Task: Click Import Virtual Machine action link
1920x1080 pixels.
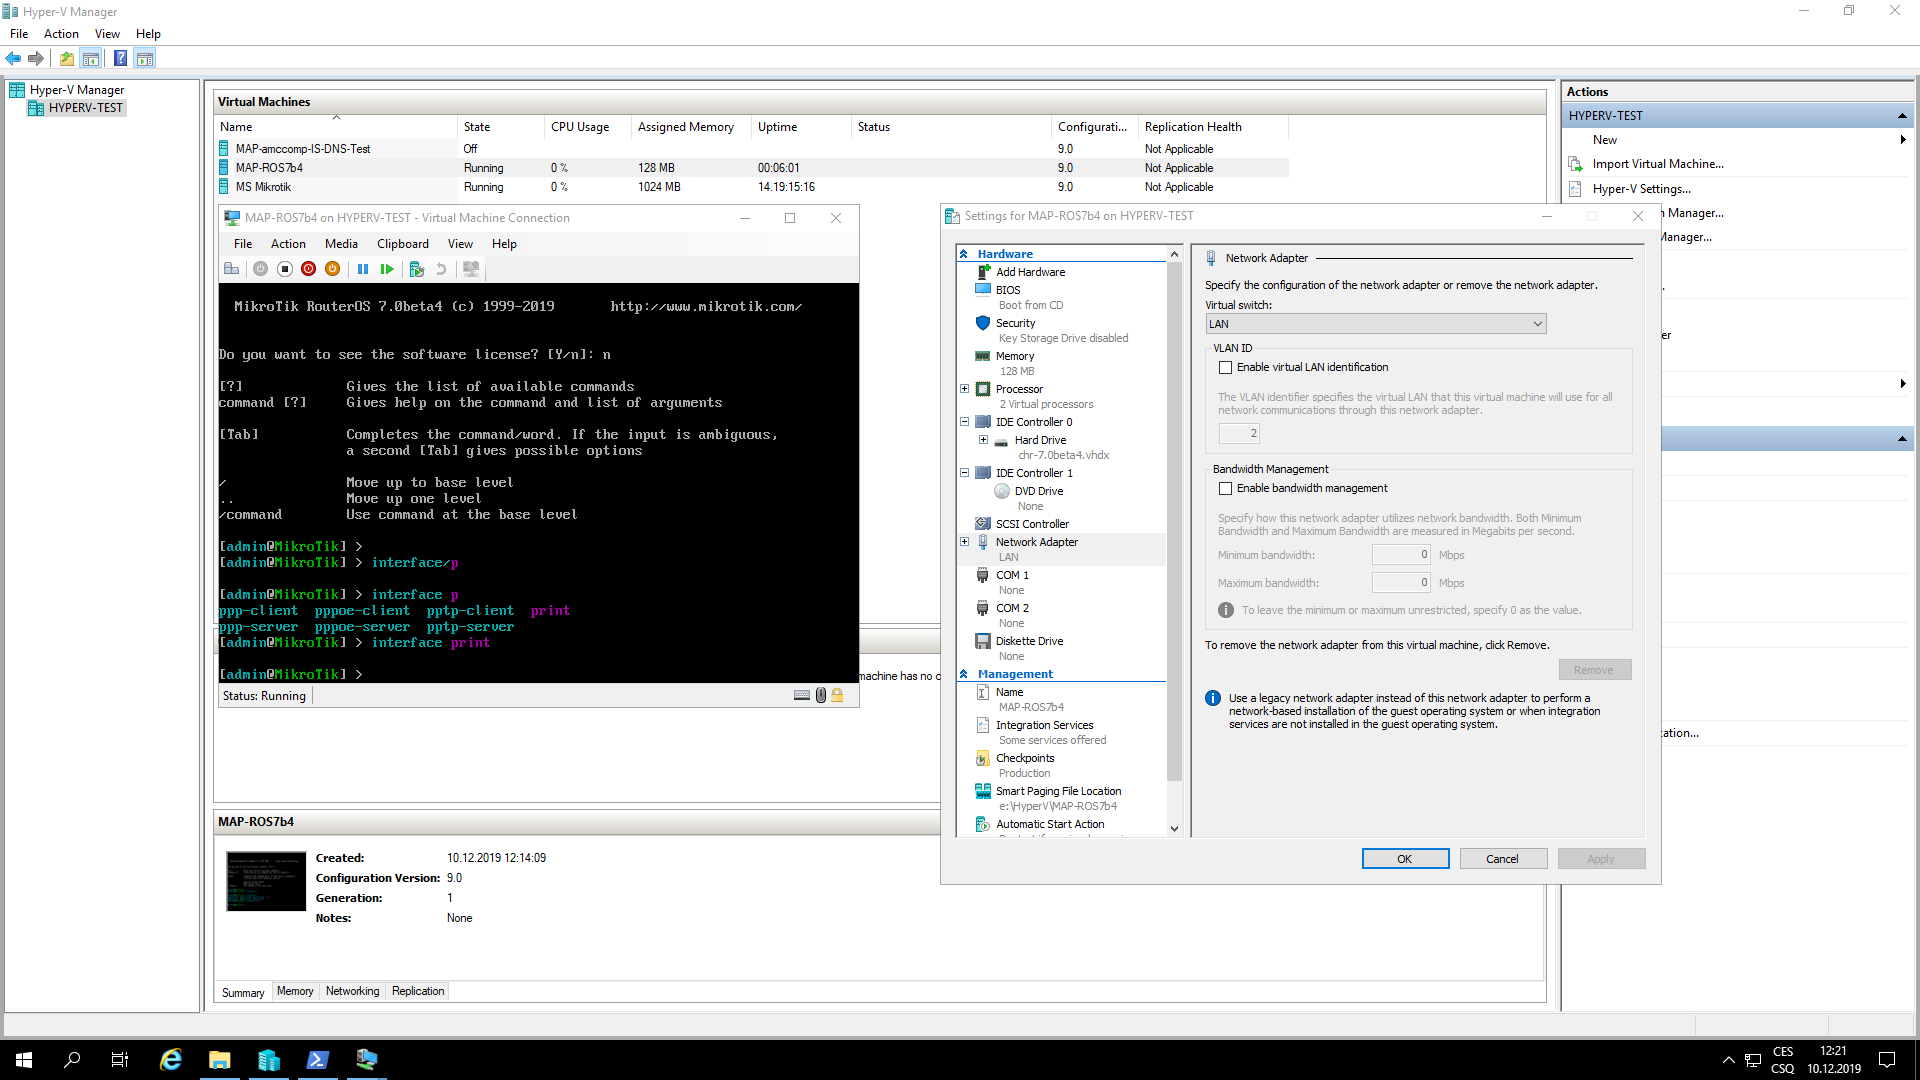Action: (1657, 164)
